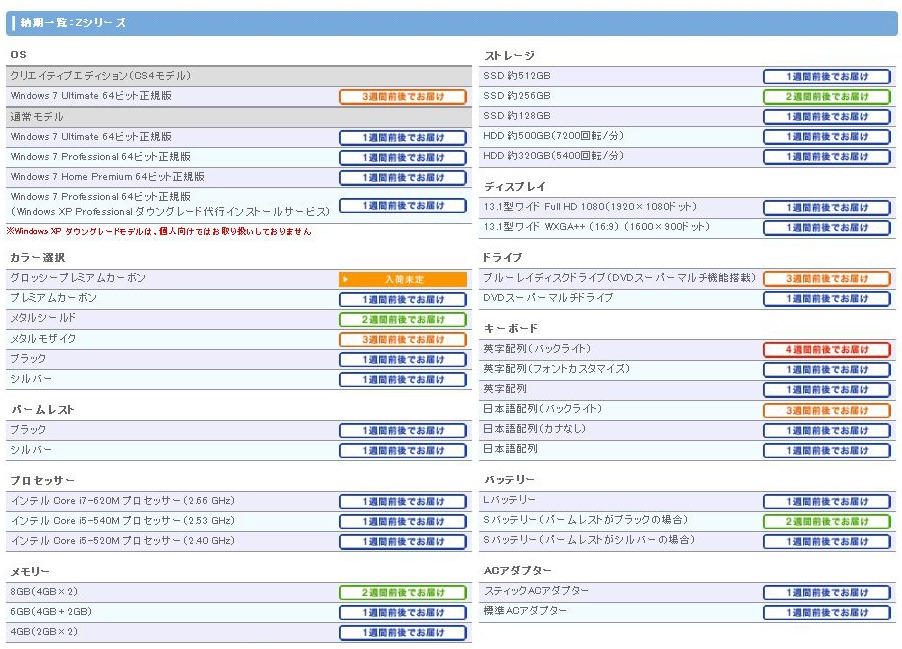Viewport: 902px width, 649px height.
Task: Select orange 3週間 badge for 日本語配列(バックライト)
Action: 826,411
